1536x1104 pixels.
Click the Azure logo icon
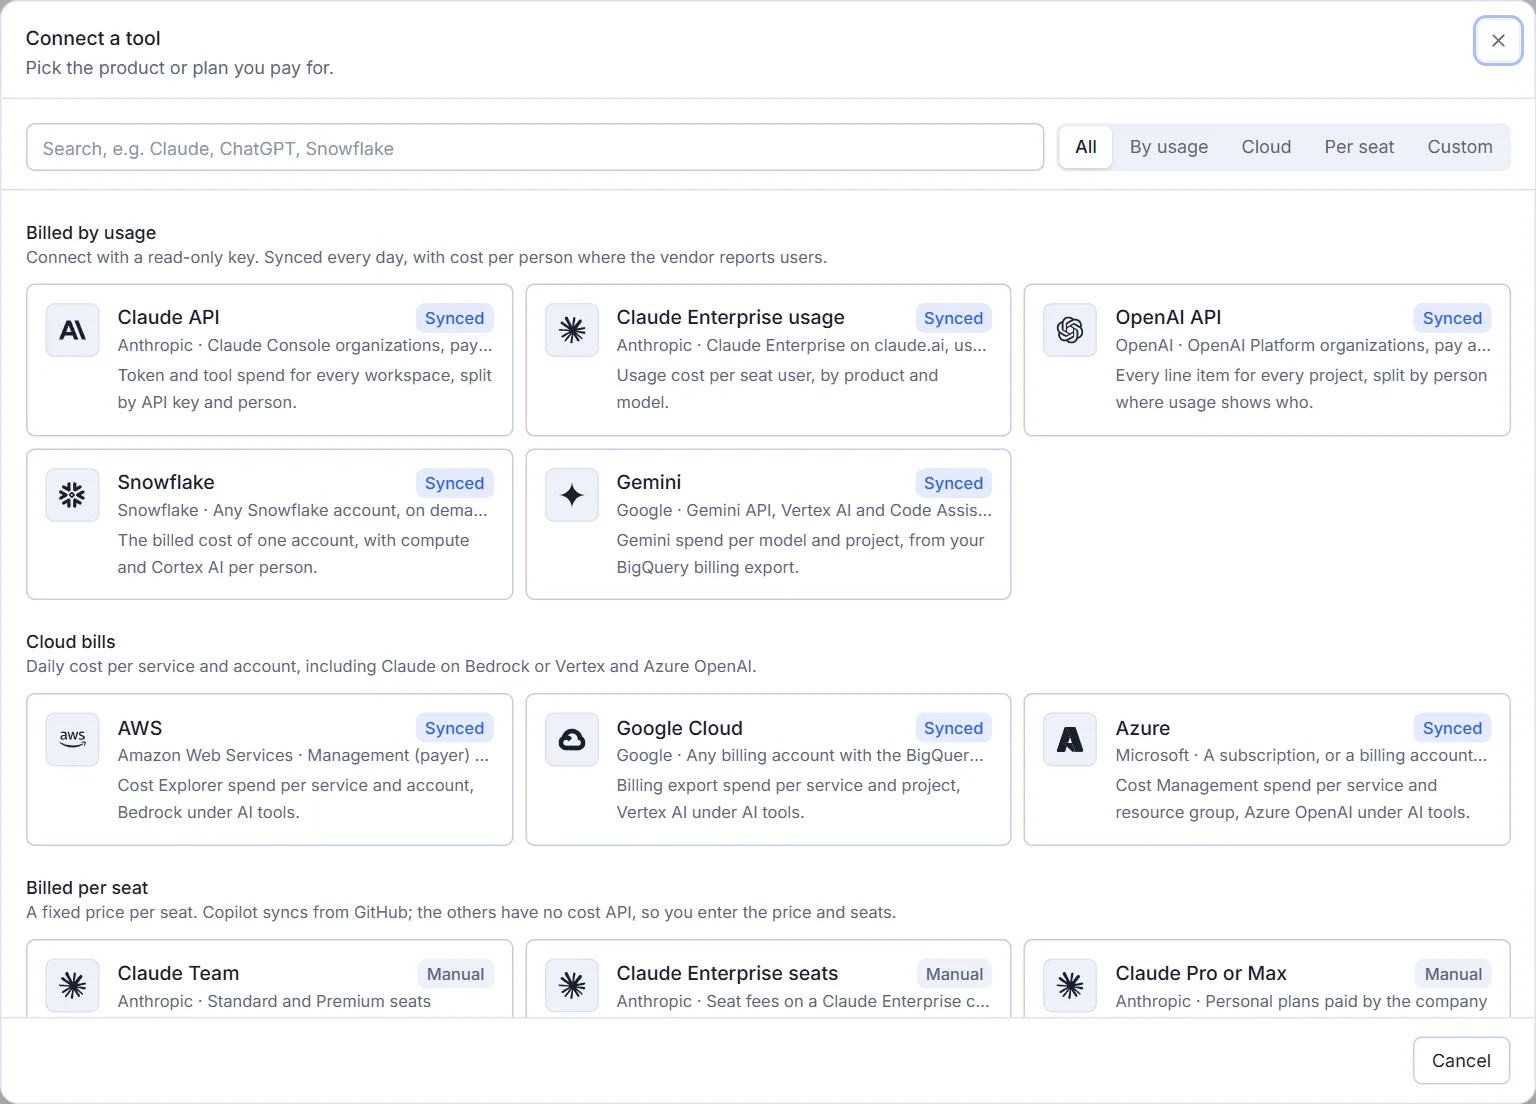click(1070, 740)
